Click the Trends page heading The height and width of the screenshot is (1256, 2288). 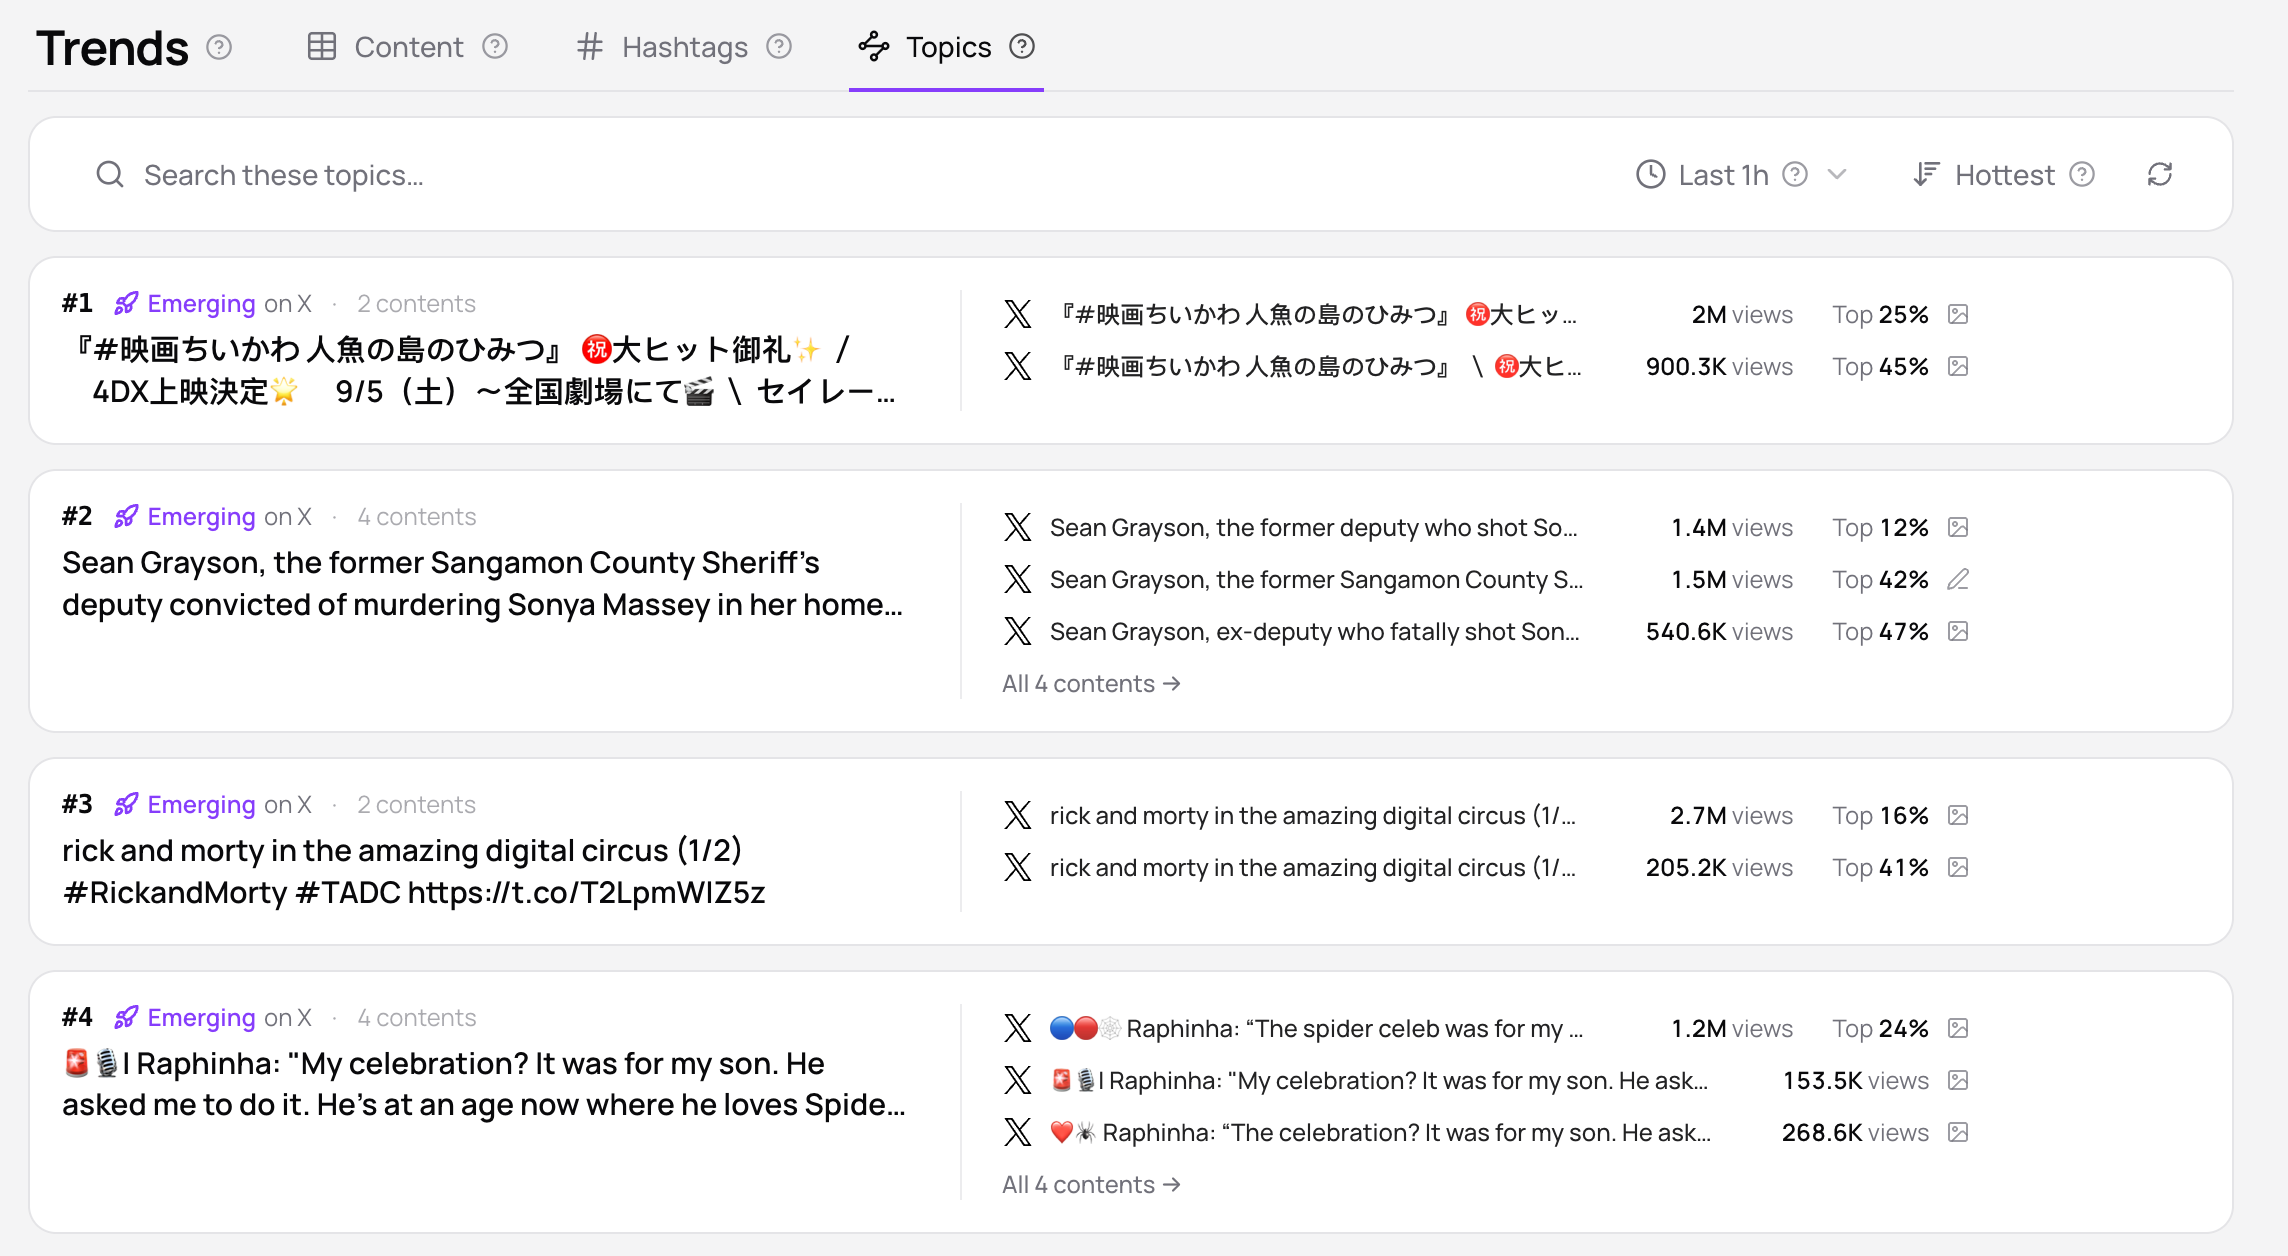(x=112, y=47)
